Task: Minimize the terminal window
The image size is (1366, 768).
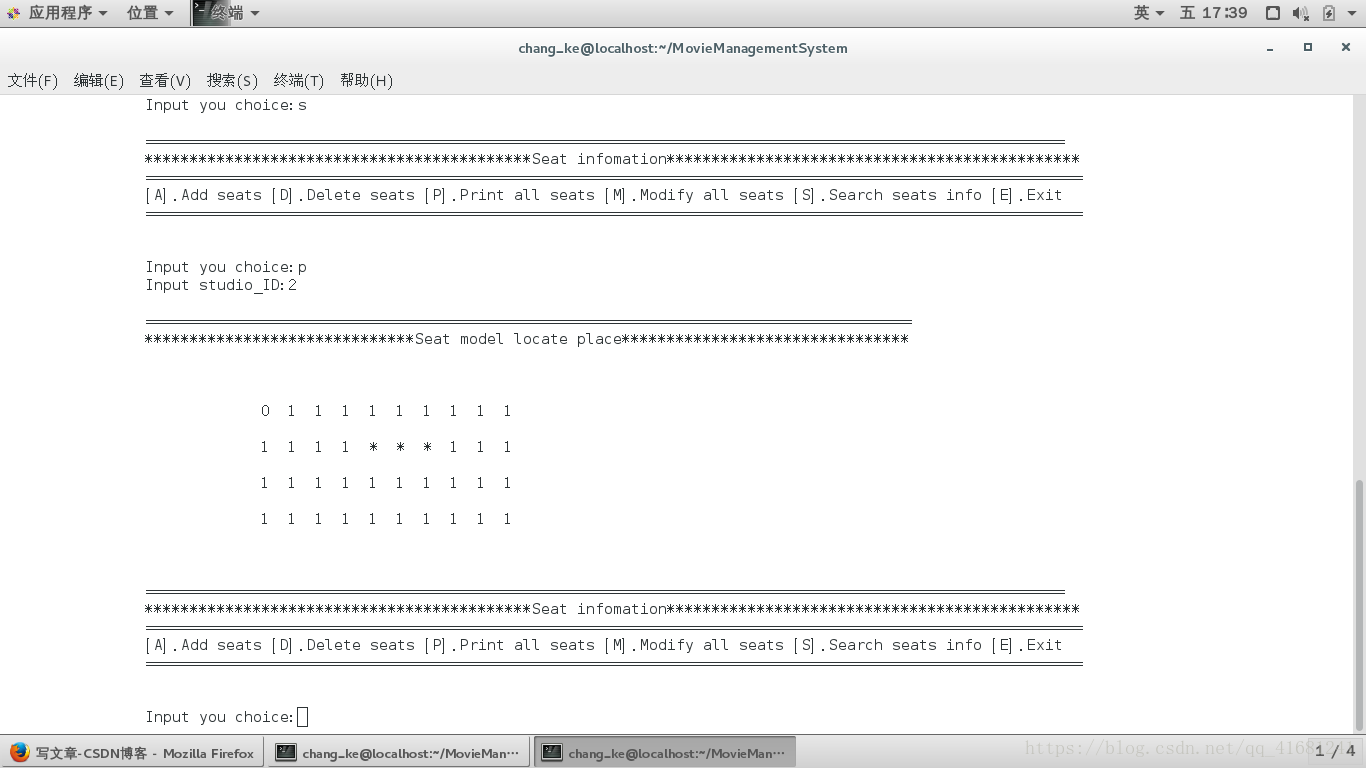Action: (1271, 48)
